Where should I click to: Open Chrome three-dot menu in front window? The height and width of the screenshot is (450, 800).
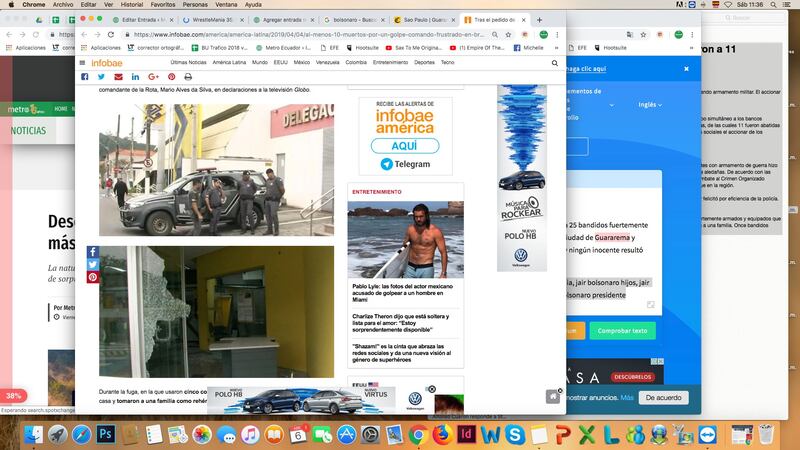tap(557, 35)
